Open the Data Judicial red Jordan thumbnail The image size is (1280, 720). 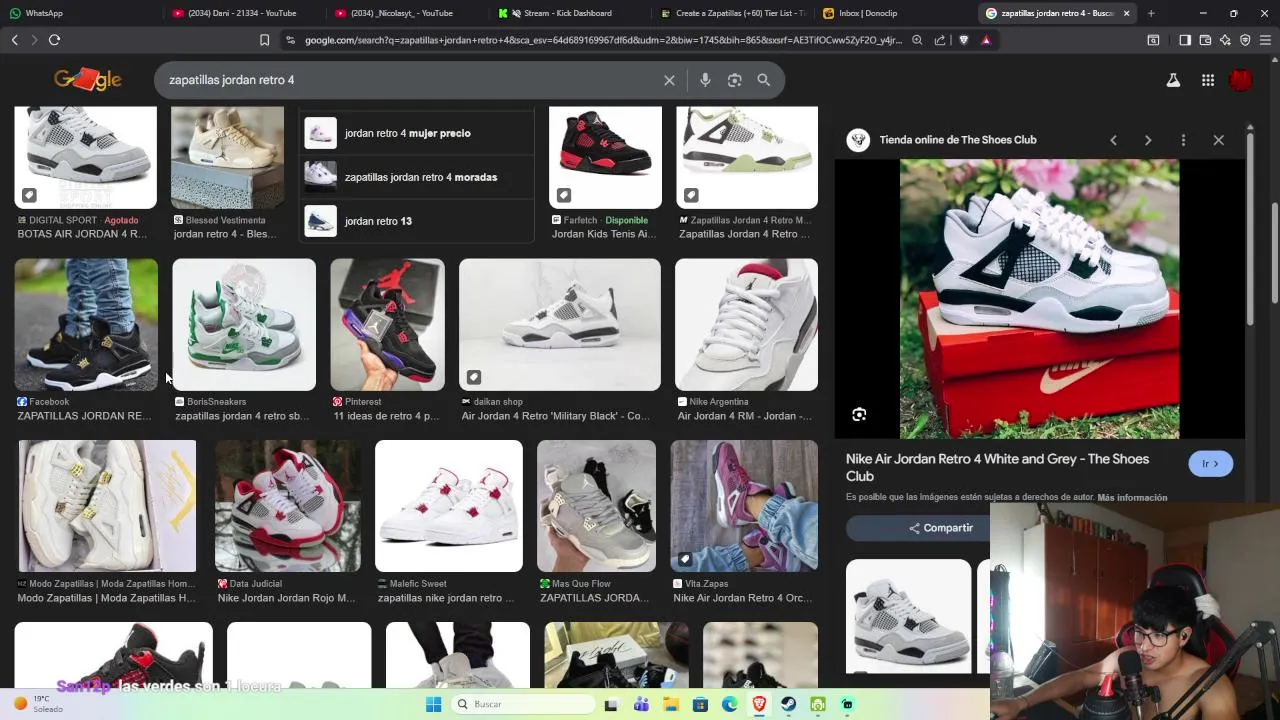[x=288, y=506]
